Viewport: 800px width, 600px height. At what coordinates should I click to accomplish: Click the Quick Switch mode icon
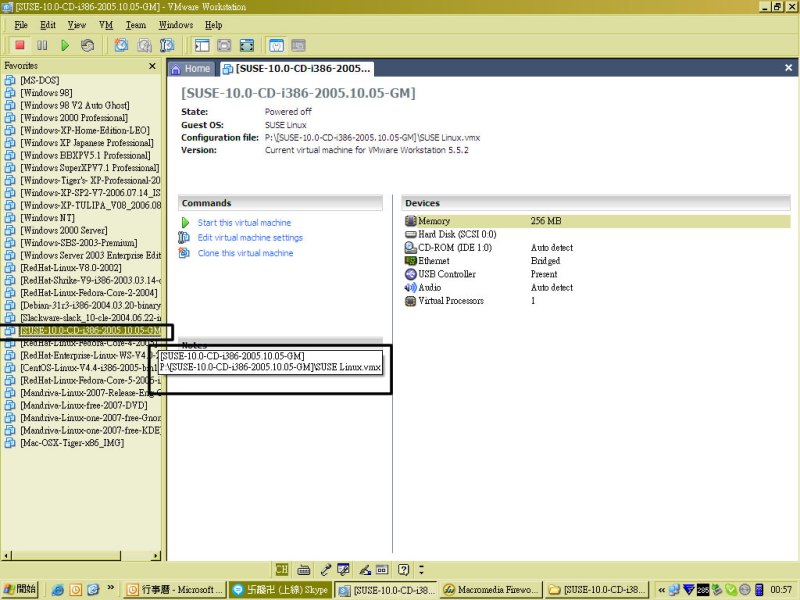[224, 45]
